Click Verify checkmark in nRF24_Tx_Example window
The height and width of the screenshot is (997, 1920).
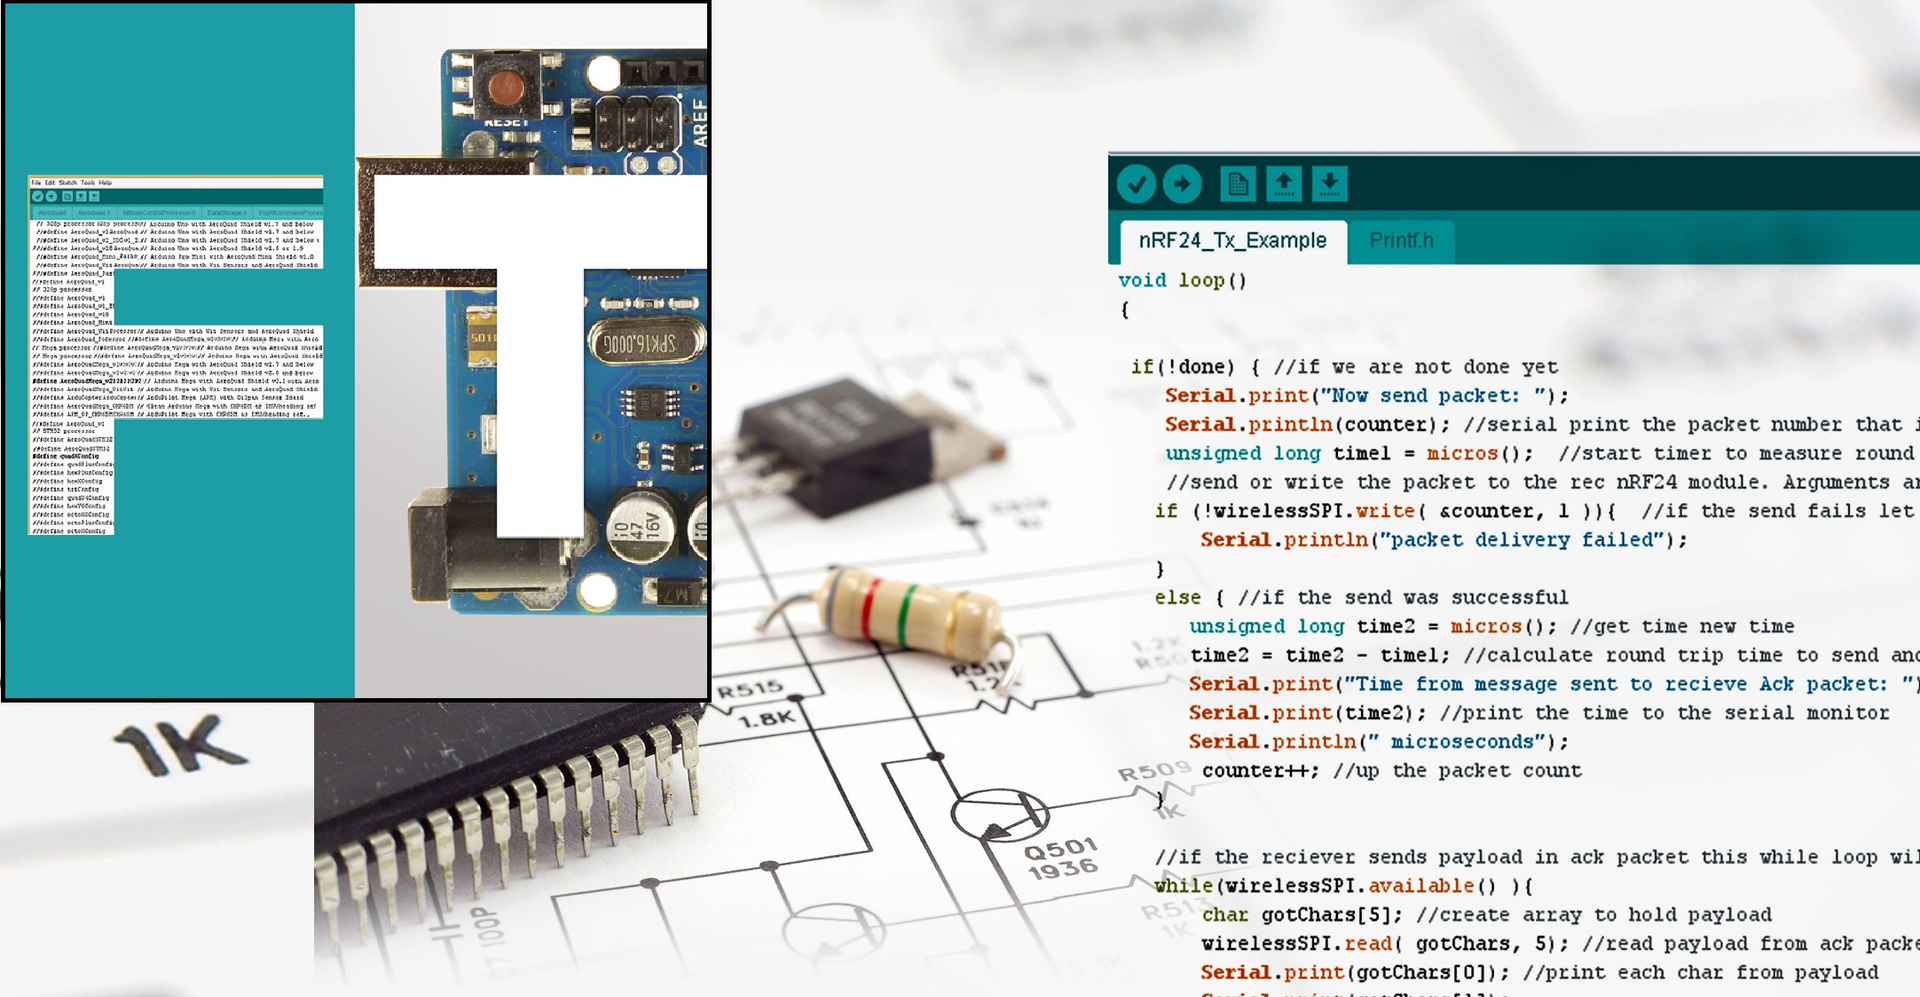click(x=1136, y=184)
